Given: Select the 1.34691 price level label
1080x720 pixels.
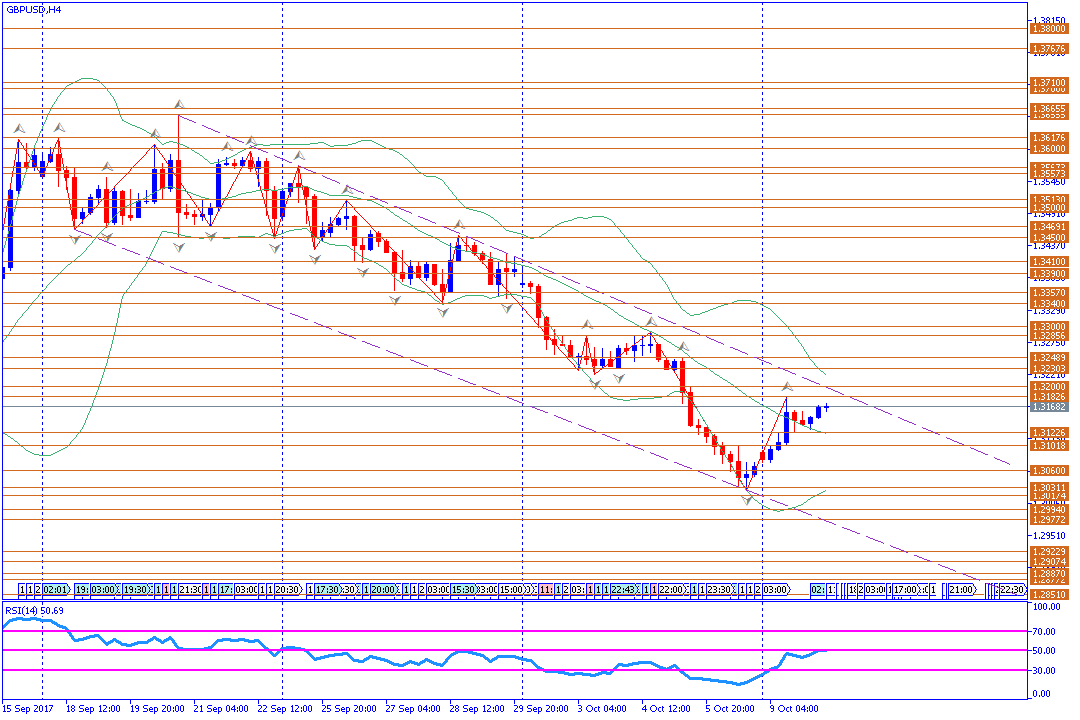Looking at the screenshot, I should point(1049,226).
